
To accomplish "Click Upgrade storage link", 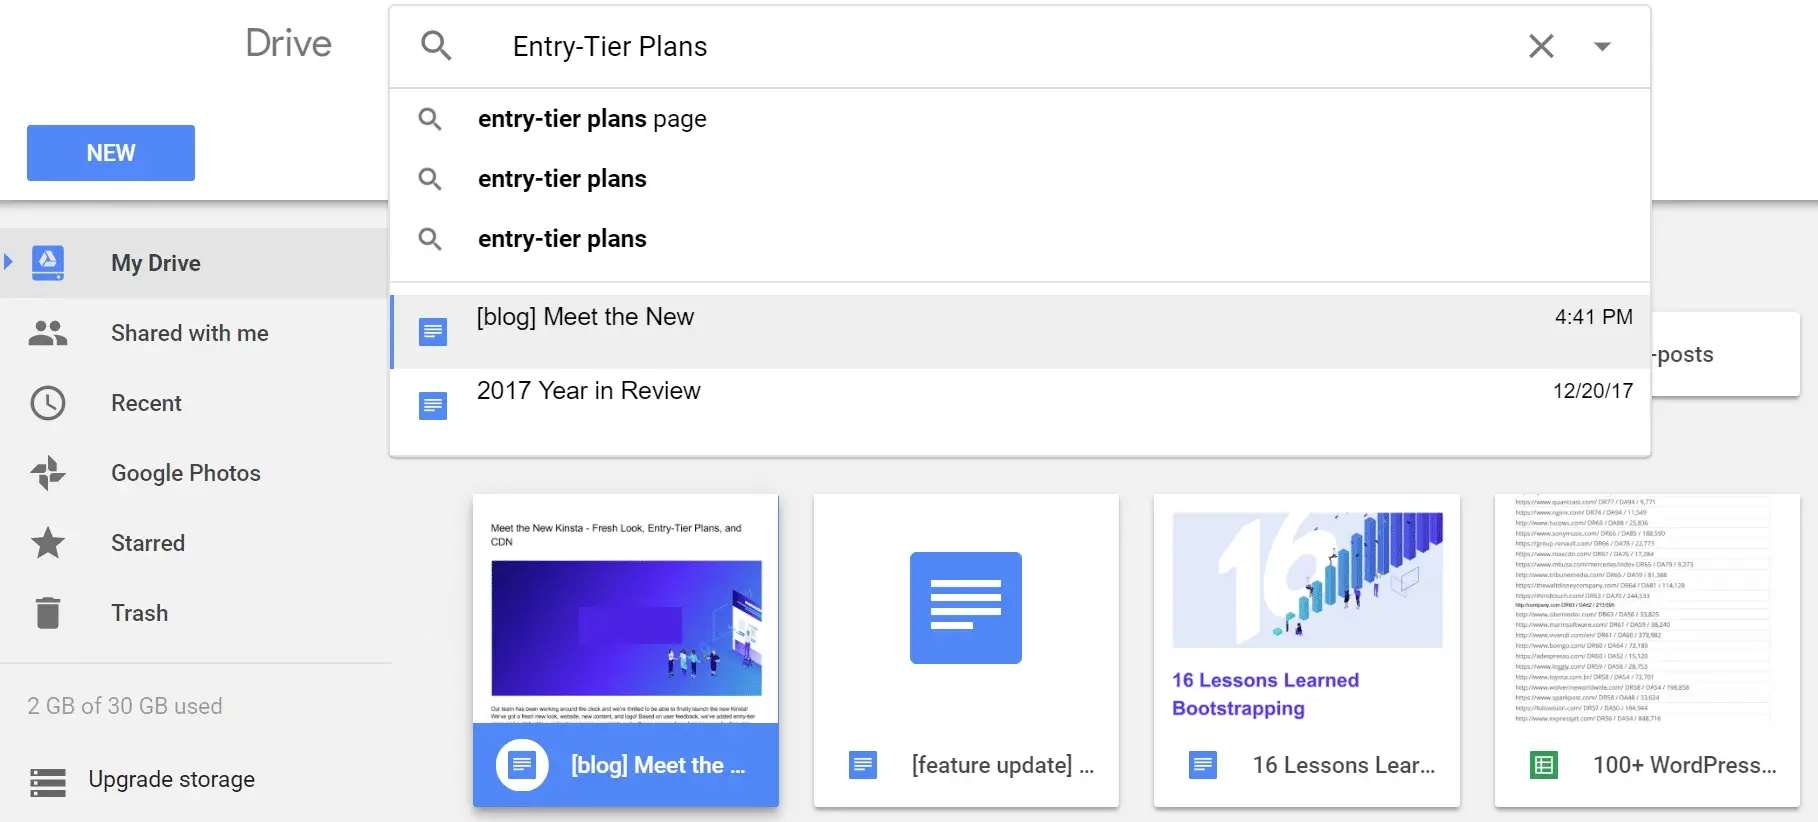I will (x=172, y=779).
